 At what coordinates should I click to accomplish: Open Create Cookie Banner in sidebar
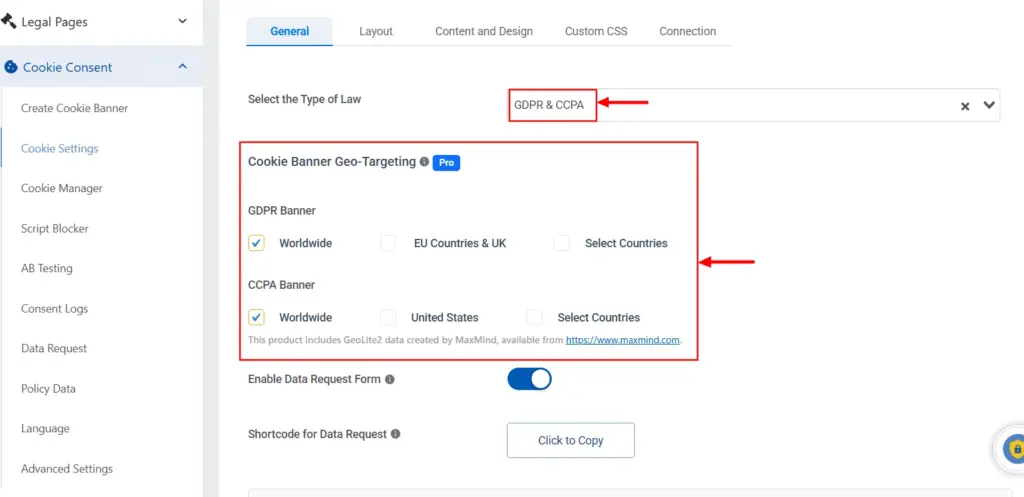pos(74,108)
